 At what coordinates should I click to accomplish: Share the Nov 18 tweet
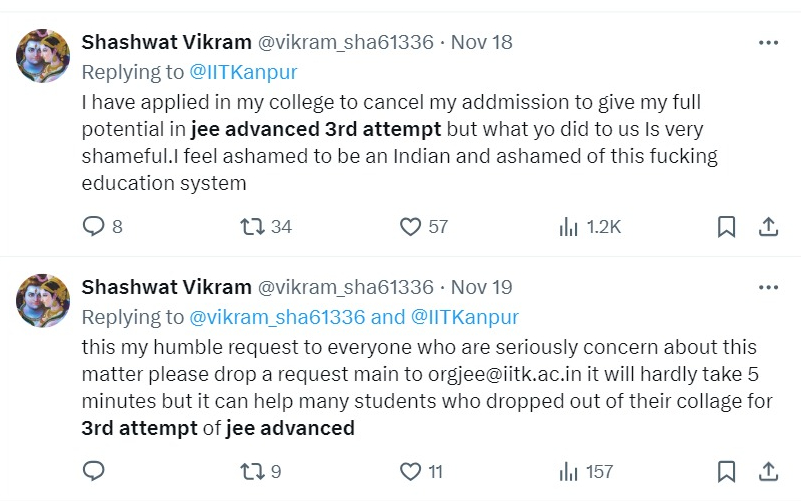coord(768,227)
